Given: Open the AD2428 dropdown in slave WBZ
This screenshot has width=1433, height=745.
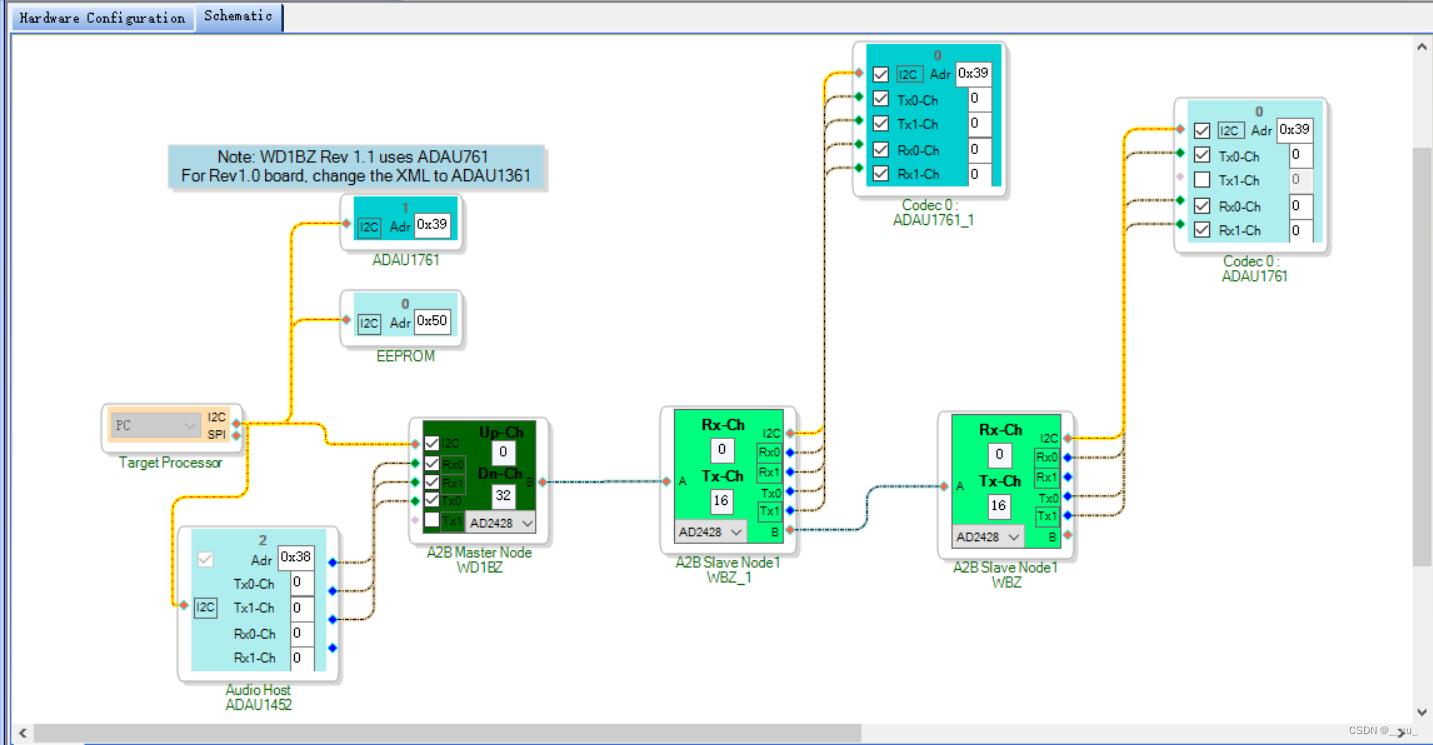Looking at the screenshot, I should (x=988, y=537).
